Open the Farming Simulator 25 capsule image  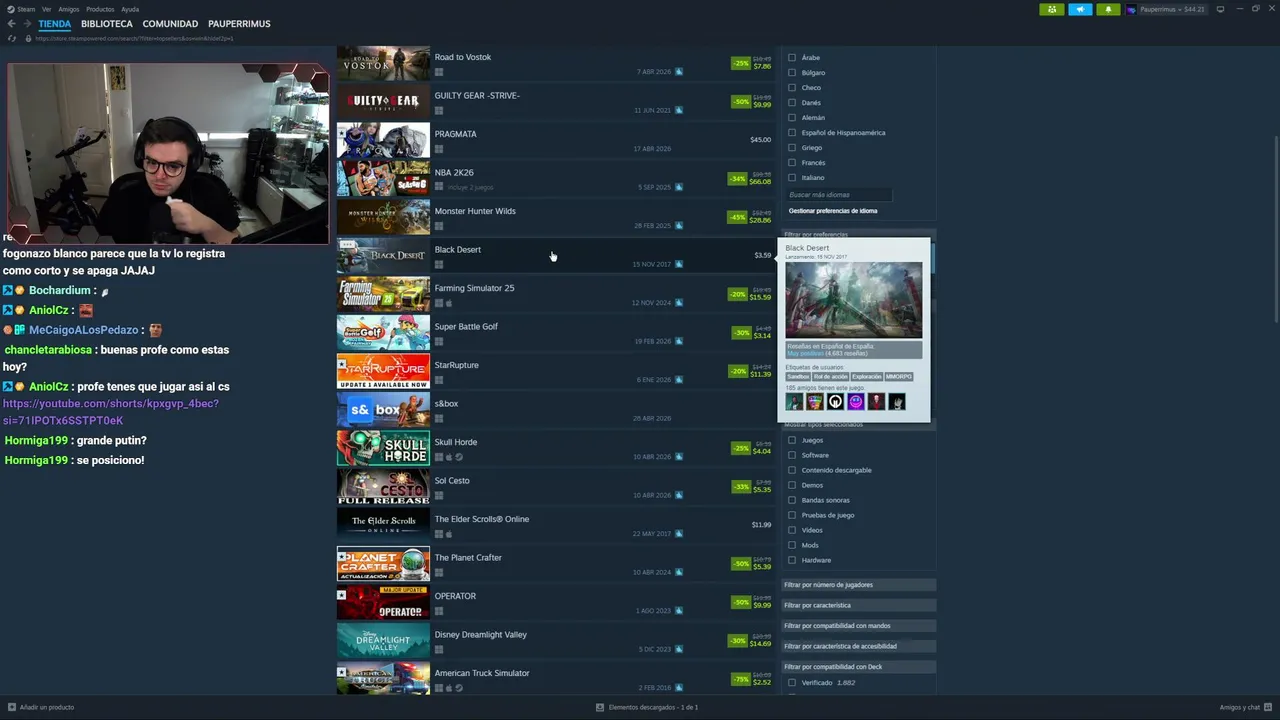383,294
